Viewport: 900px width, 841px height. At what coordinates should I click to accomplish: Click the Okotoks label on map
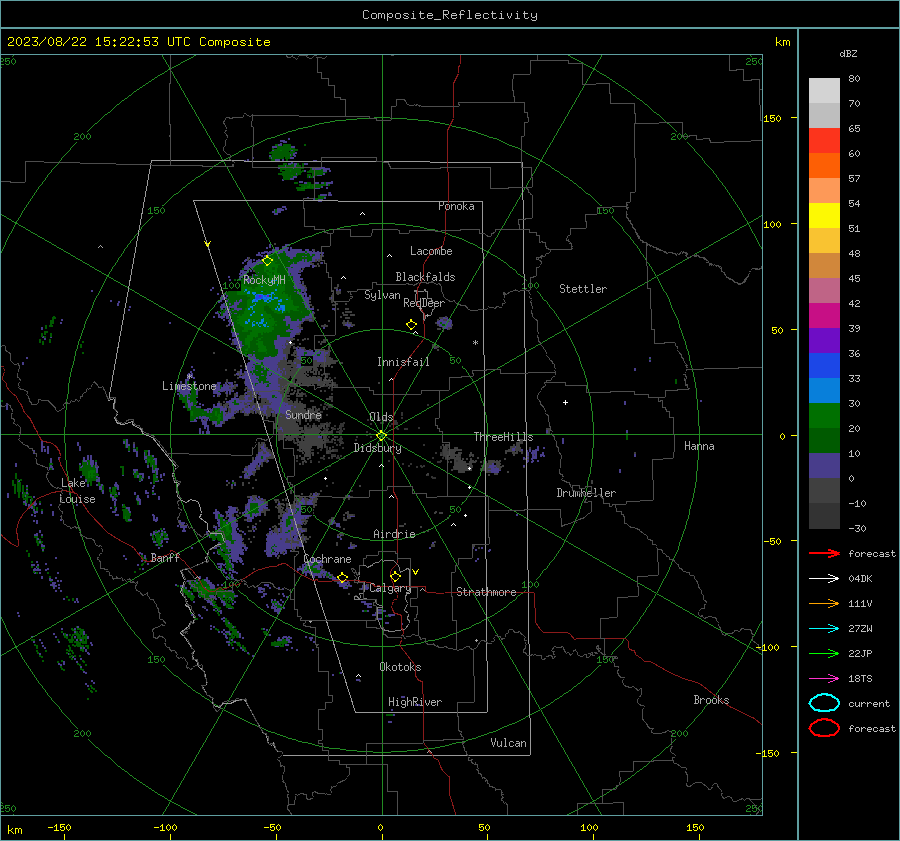(x=400, y=667)
